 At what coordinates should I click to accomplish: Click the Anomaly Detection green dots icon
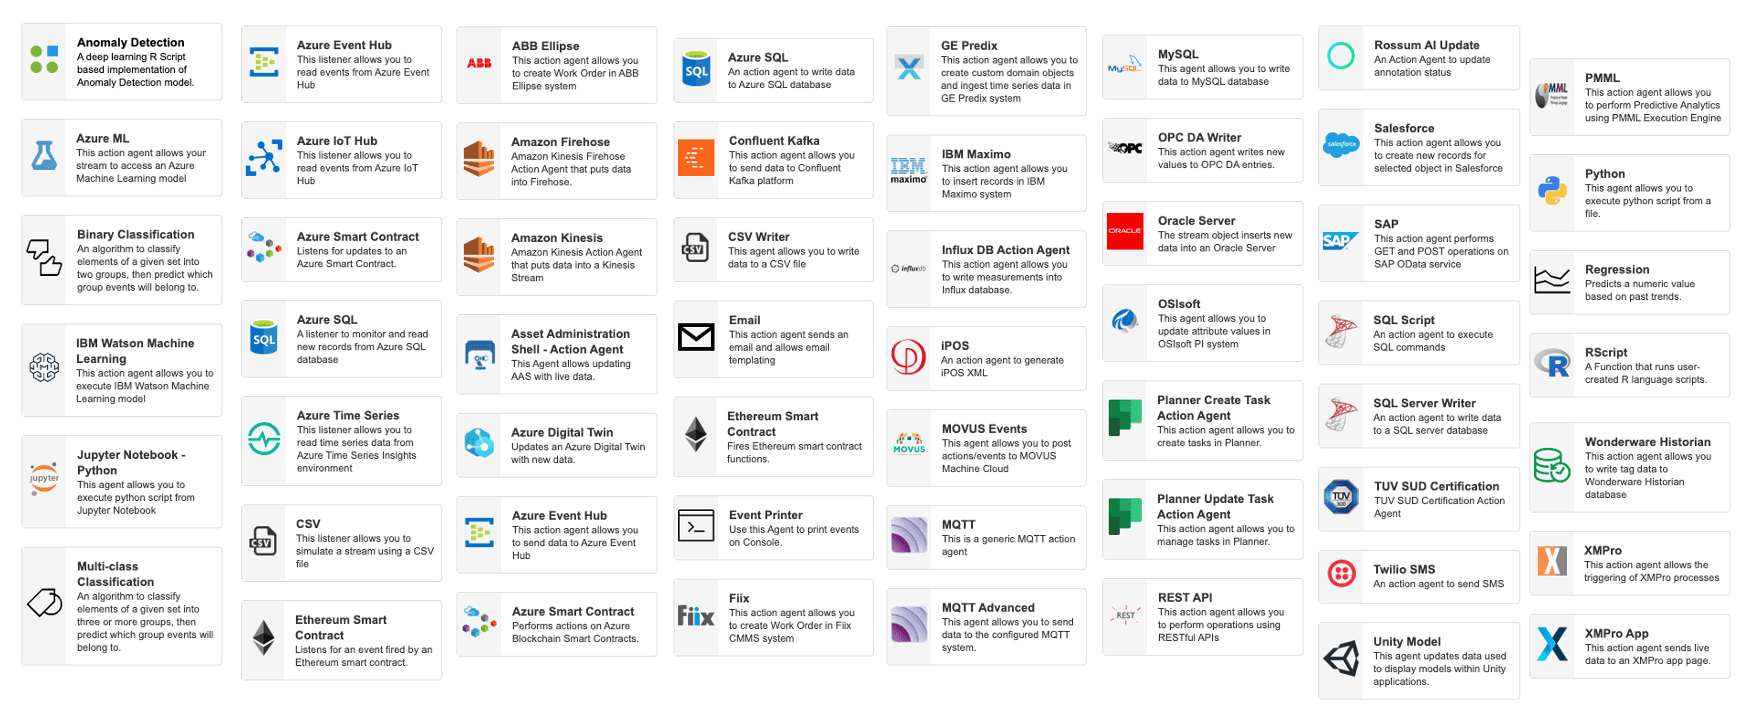(44, 59)
